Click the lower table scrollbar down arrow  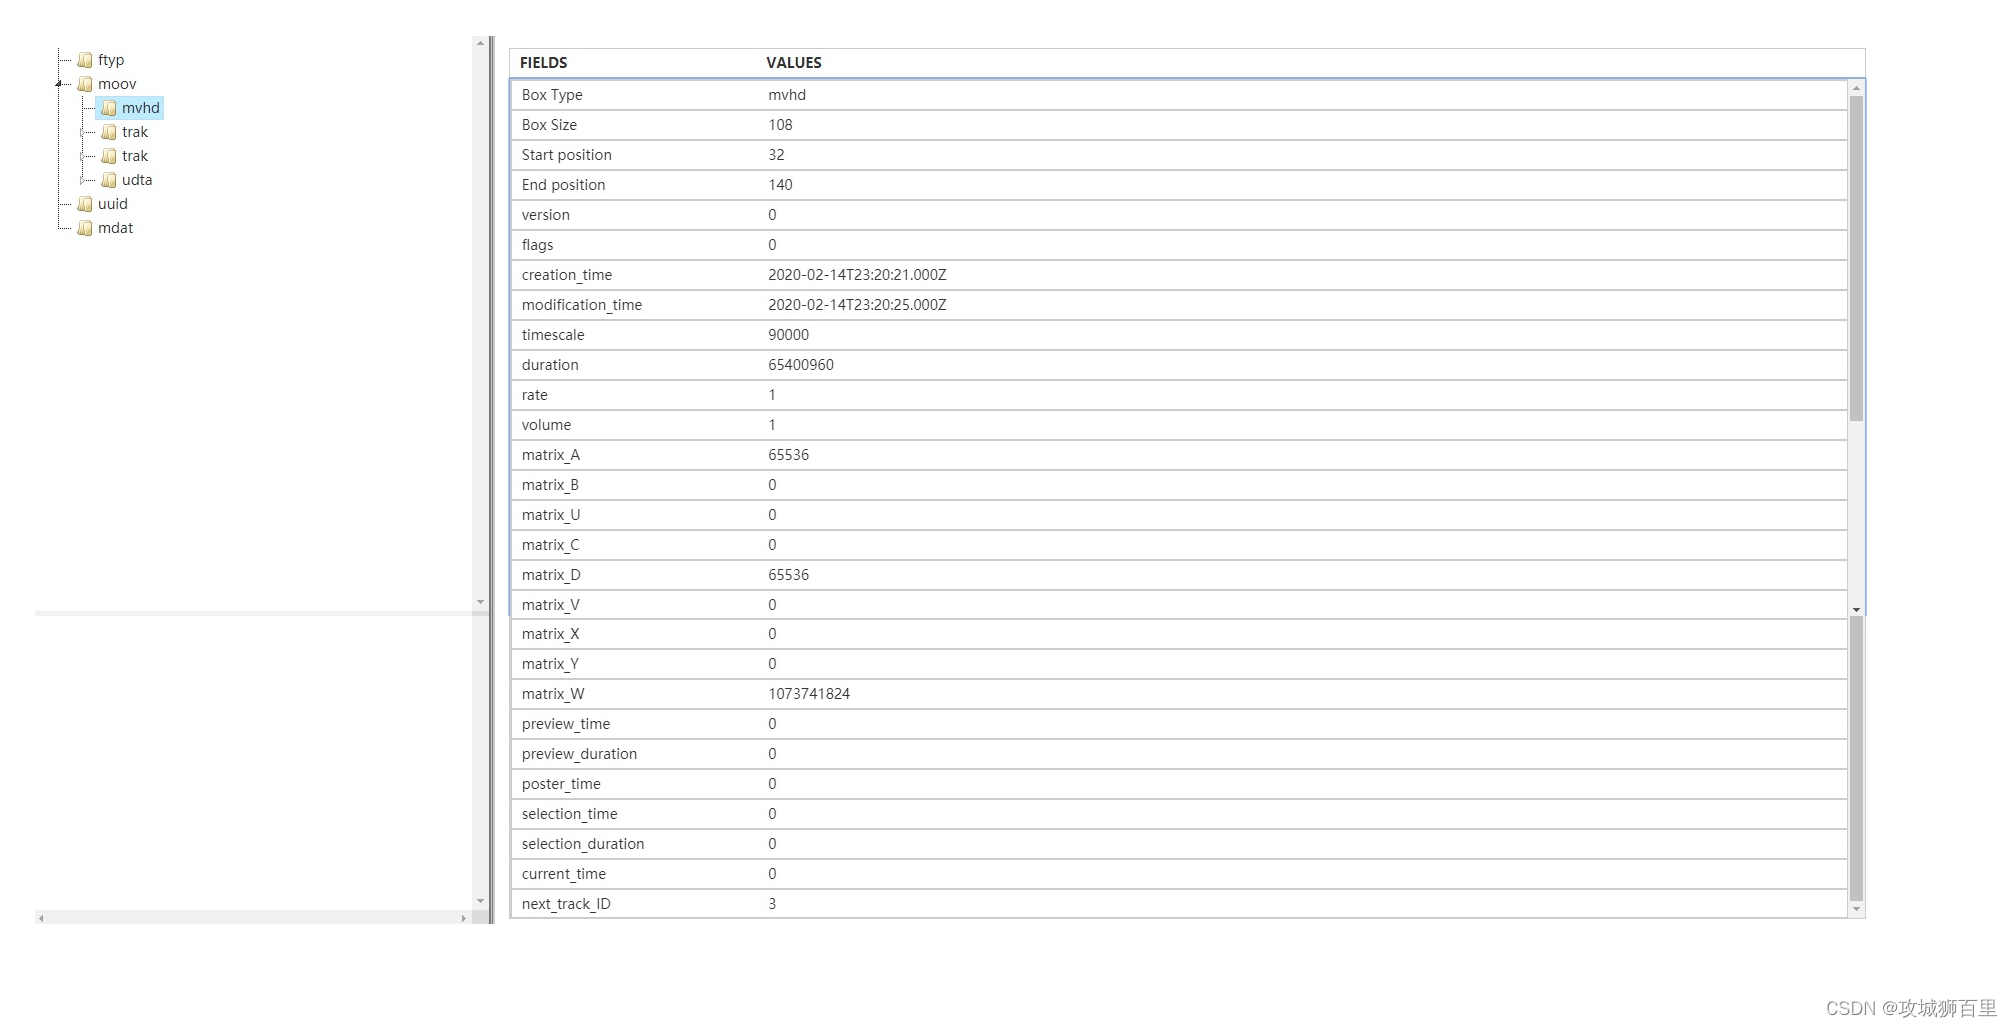coord(1856,909)
